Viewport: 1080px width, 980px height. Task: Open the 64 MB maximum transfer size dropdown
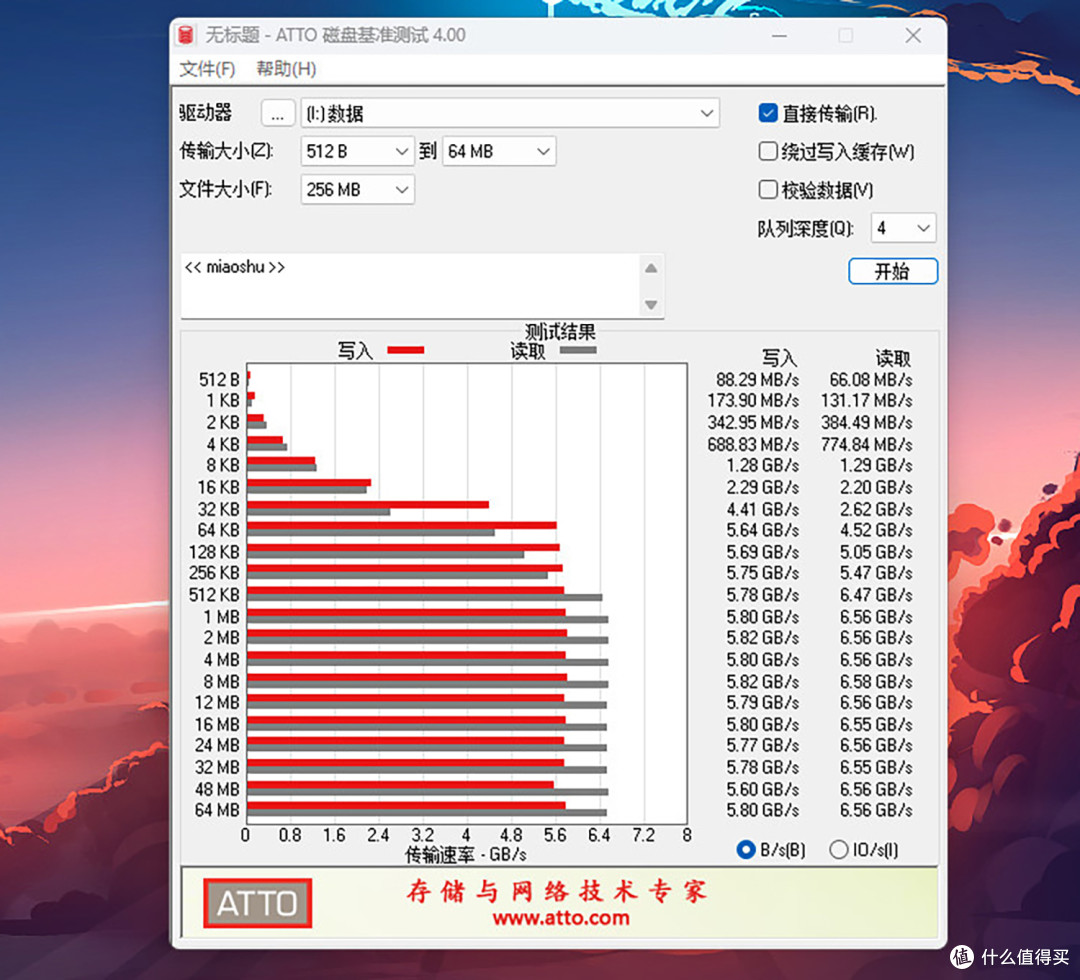(499, 152)
